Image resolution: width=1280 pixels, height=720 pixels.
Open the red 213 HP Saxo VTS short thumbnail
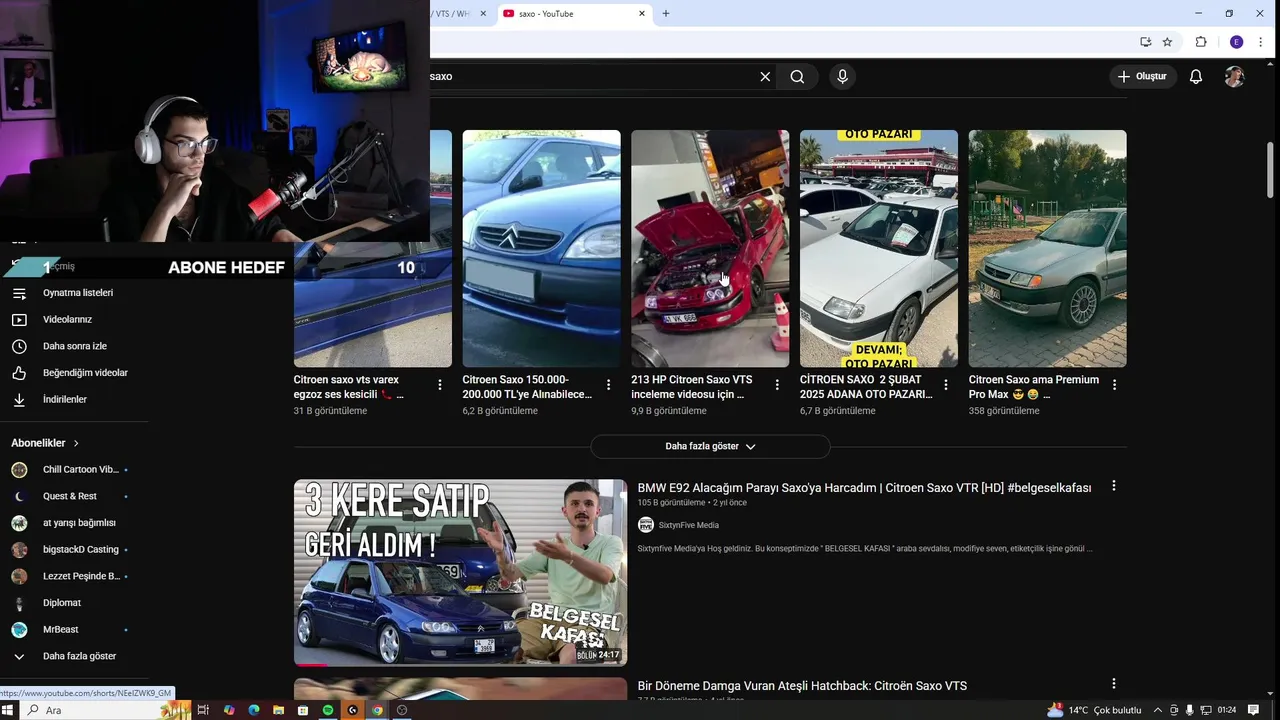coord(710,248)
